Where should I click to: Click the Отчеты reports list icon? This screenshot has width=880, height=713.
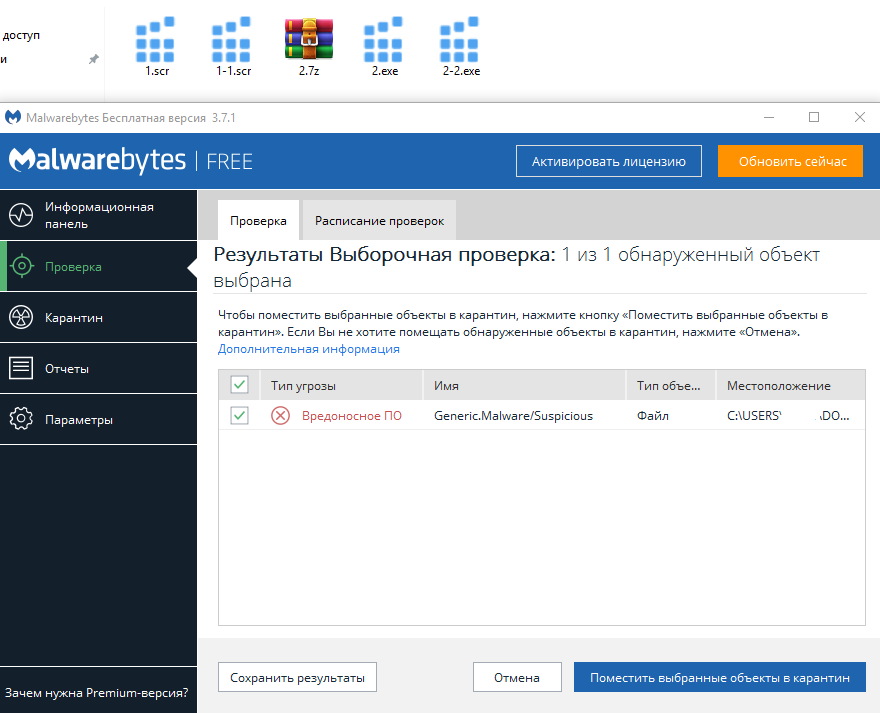point(21,368)
